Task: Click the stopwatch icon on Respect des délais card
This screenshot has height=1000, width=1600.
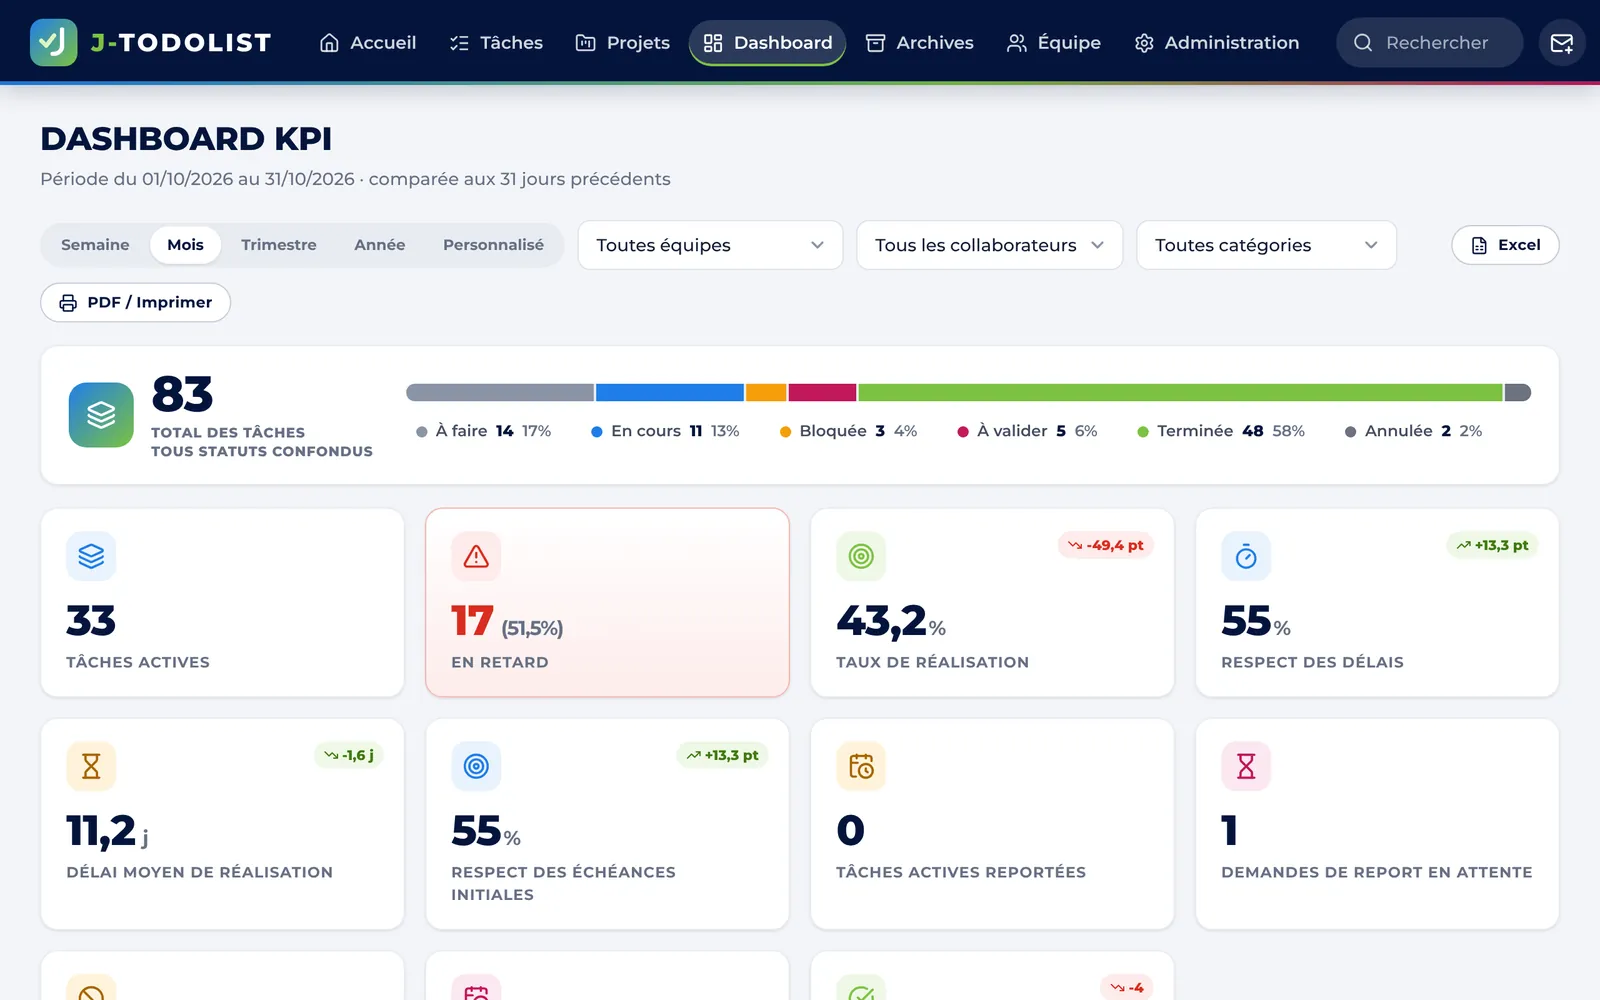Action: [1246, 556]
